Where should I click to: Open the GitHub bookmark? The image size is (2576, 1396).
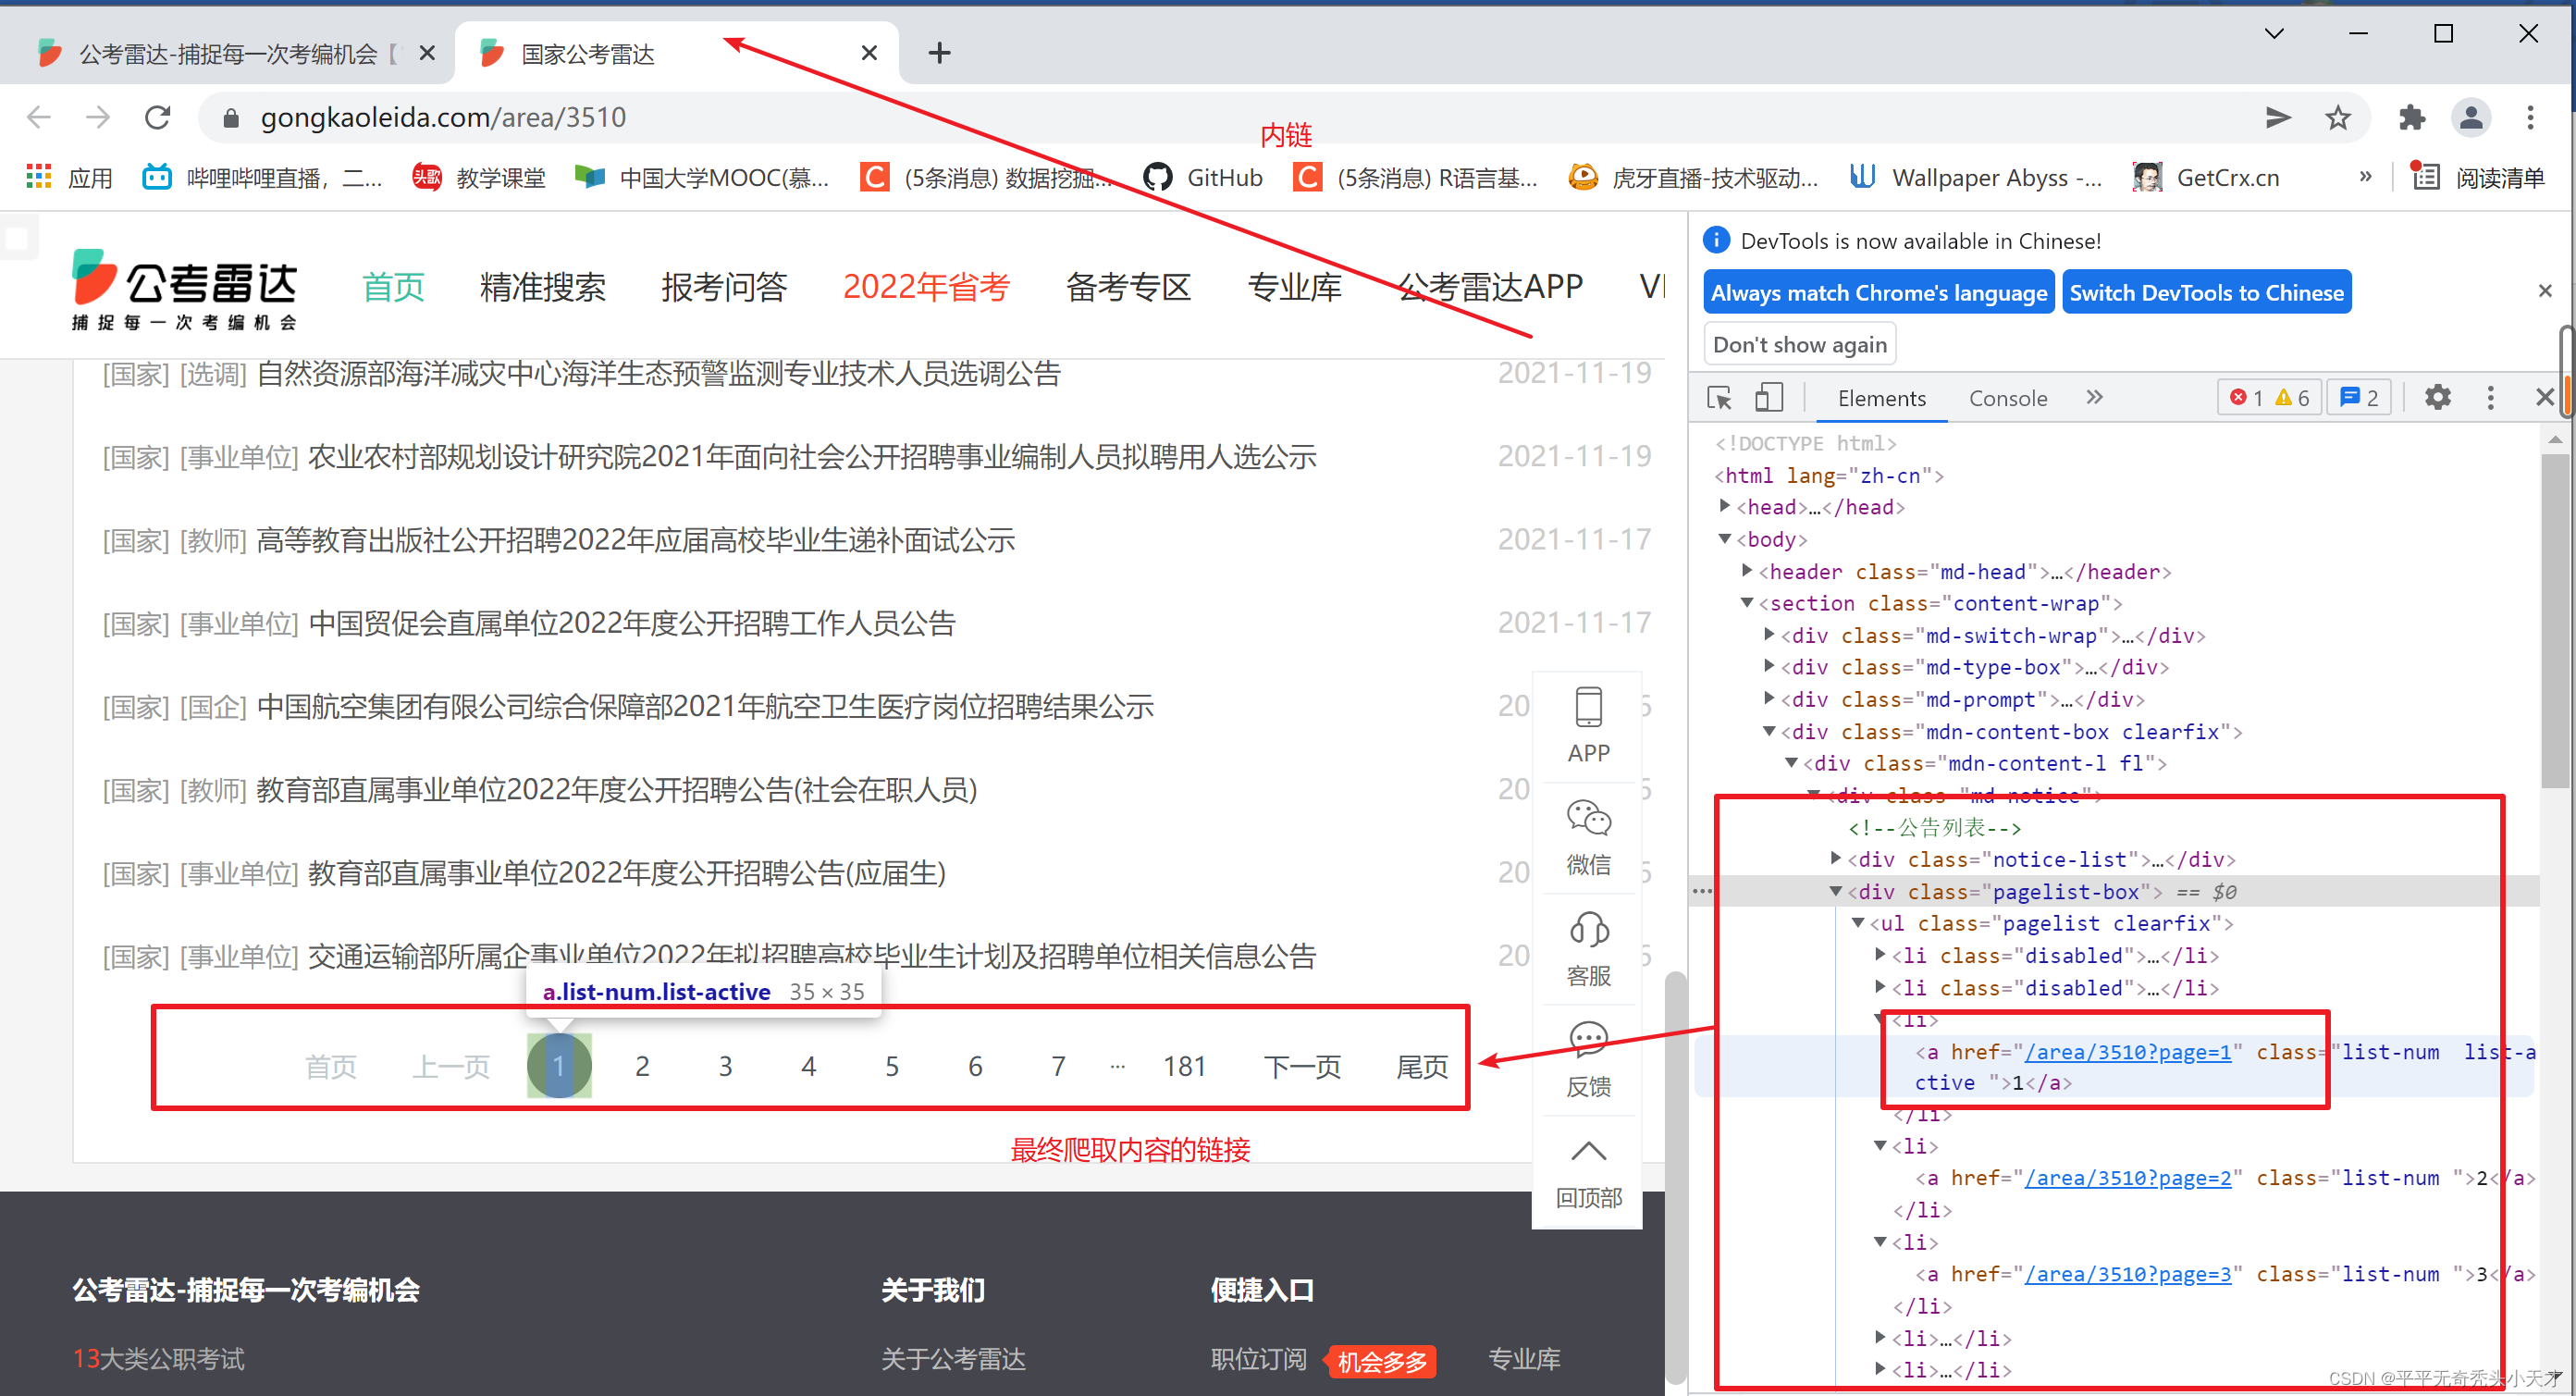pos(1203,178)
